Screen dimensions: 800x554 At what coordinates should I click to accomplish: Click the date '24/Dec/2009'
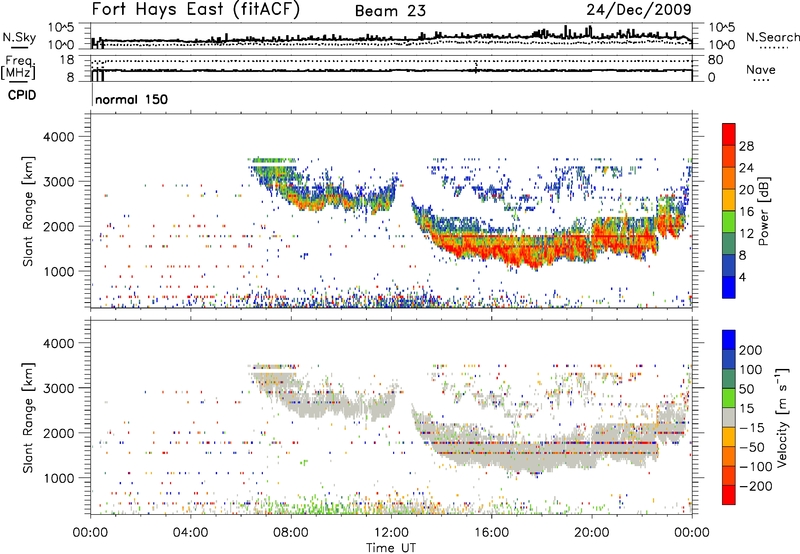pyautogui.click(x=639, y=9)
